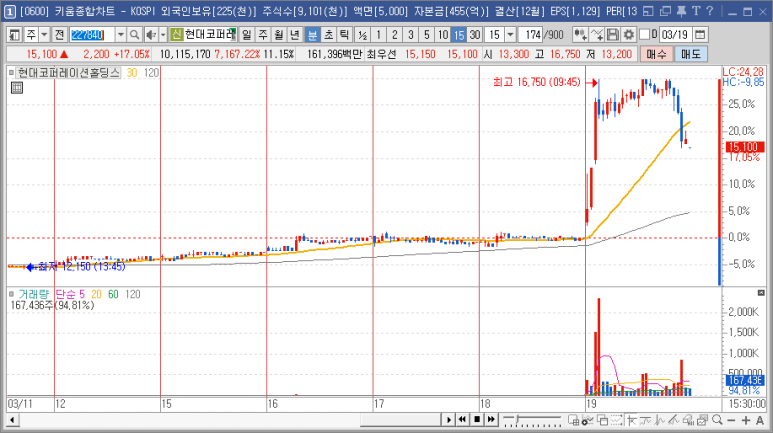Click the bottom magnifier zoom icon

pyautogui.click(x=717, y=420)
